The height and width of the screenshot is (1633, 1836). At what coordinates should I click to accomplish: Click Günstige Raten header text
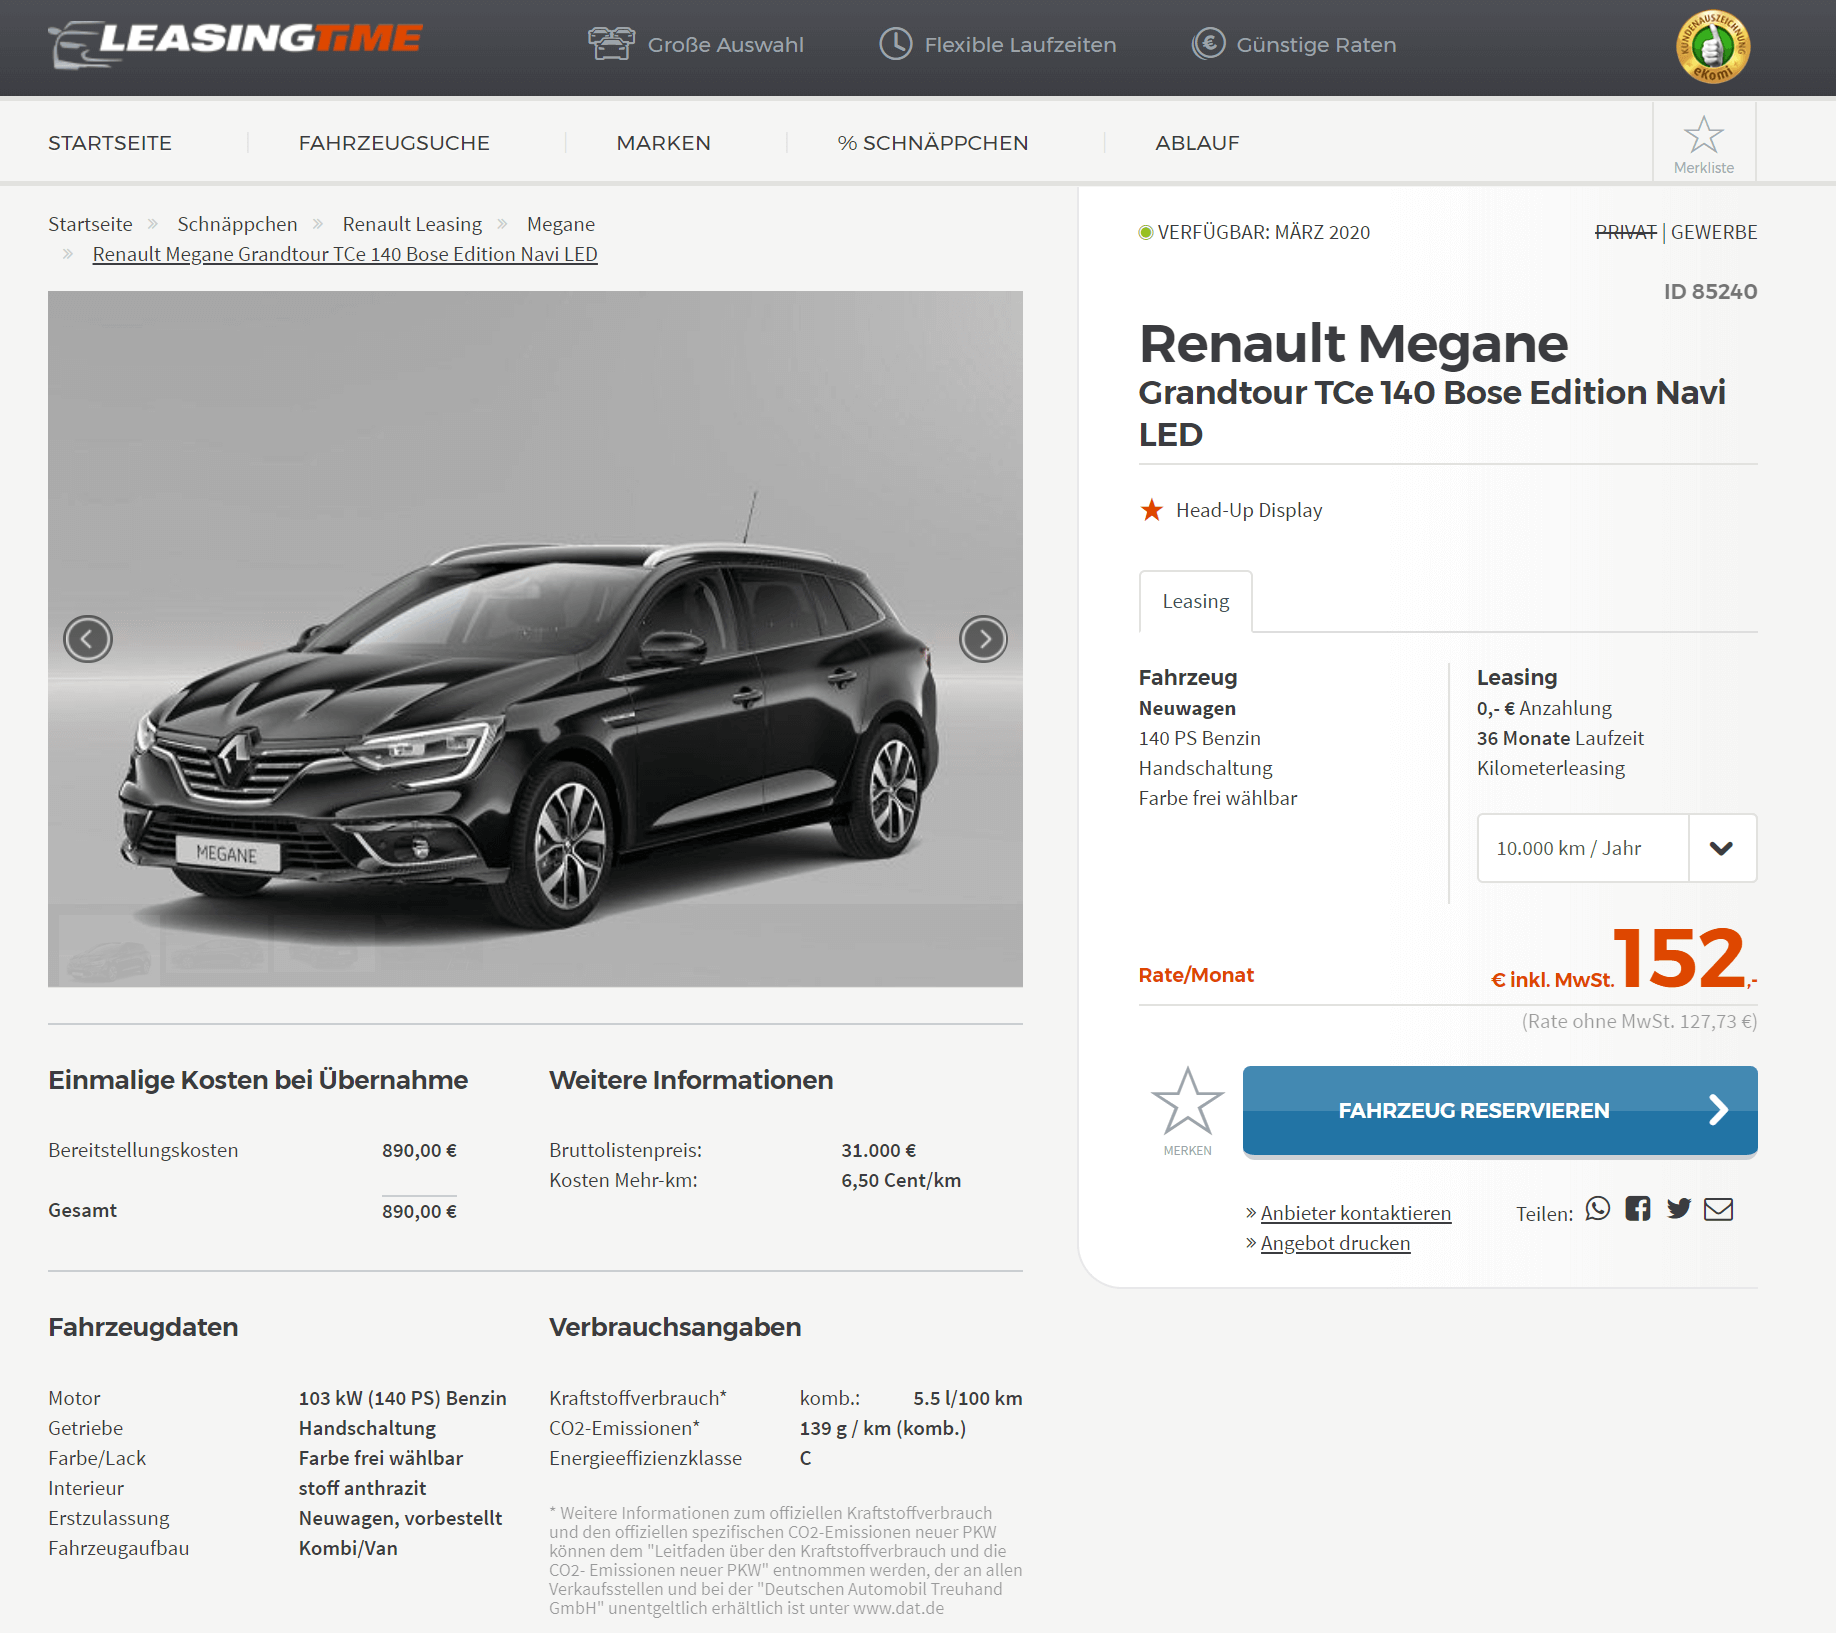click(x=1316, y=45)
